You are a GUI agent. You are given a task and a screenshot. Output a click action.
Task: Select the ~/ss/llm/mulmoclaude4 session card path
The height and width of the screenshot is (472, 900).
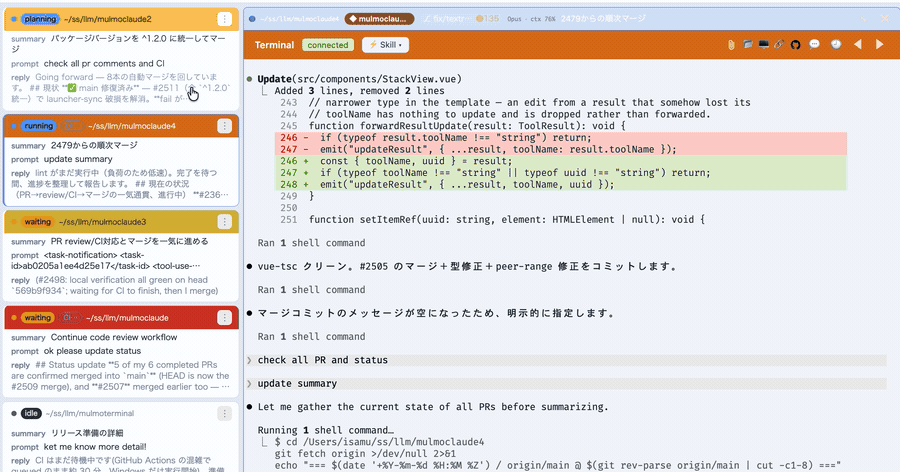coord(131,126)
